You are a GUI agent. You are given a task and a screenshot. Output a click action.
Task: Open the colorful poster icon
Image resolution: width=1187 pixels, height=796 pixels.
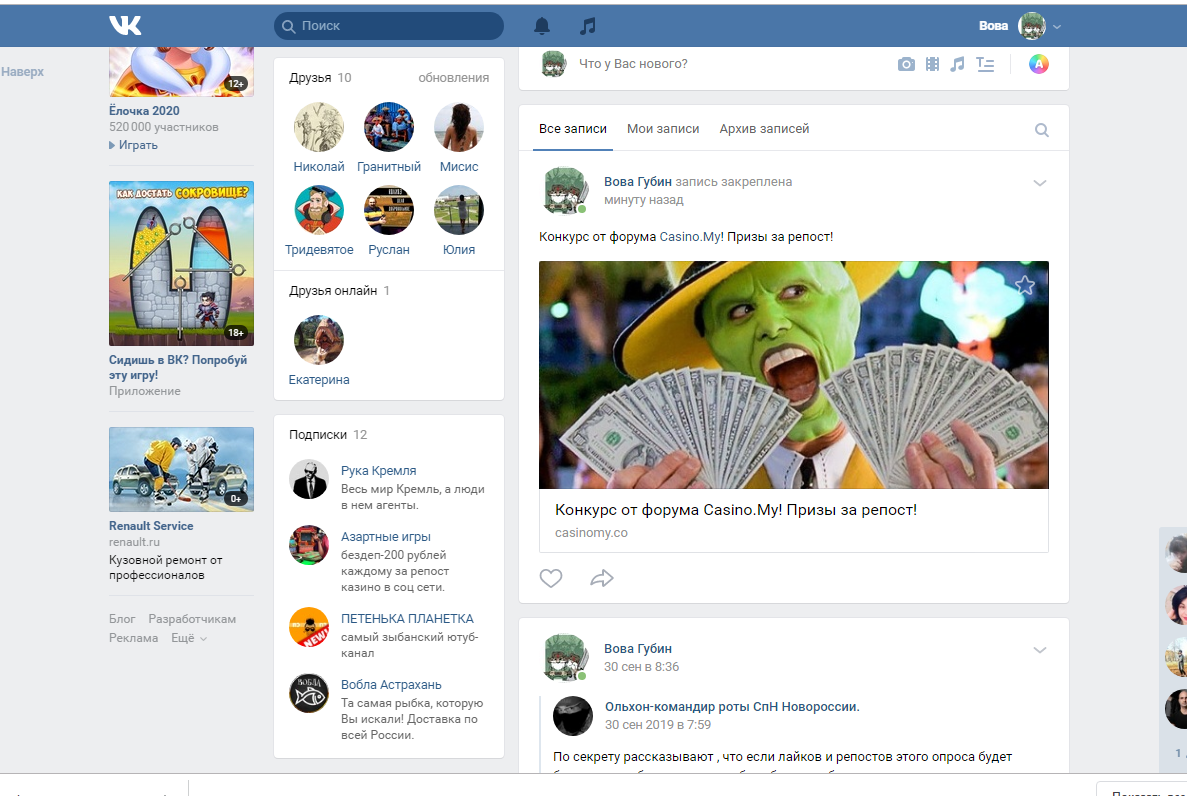tap(1039, 64)
